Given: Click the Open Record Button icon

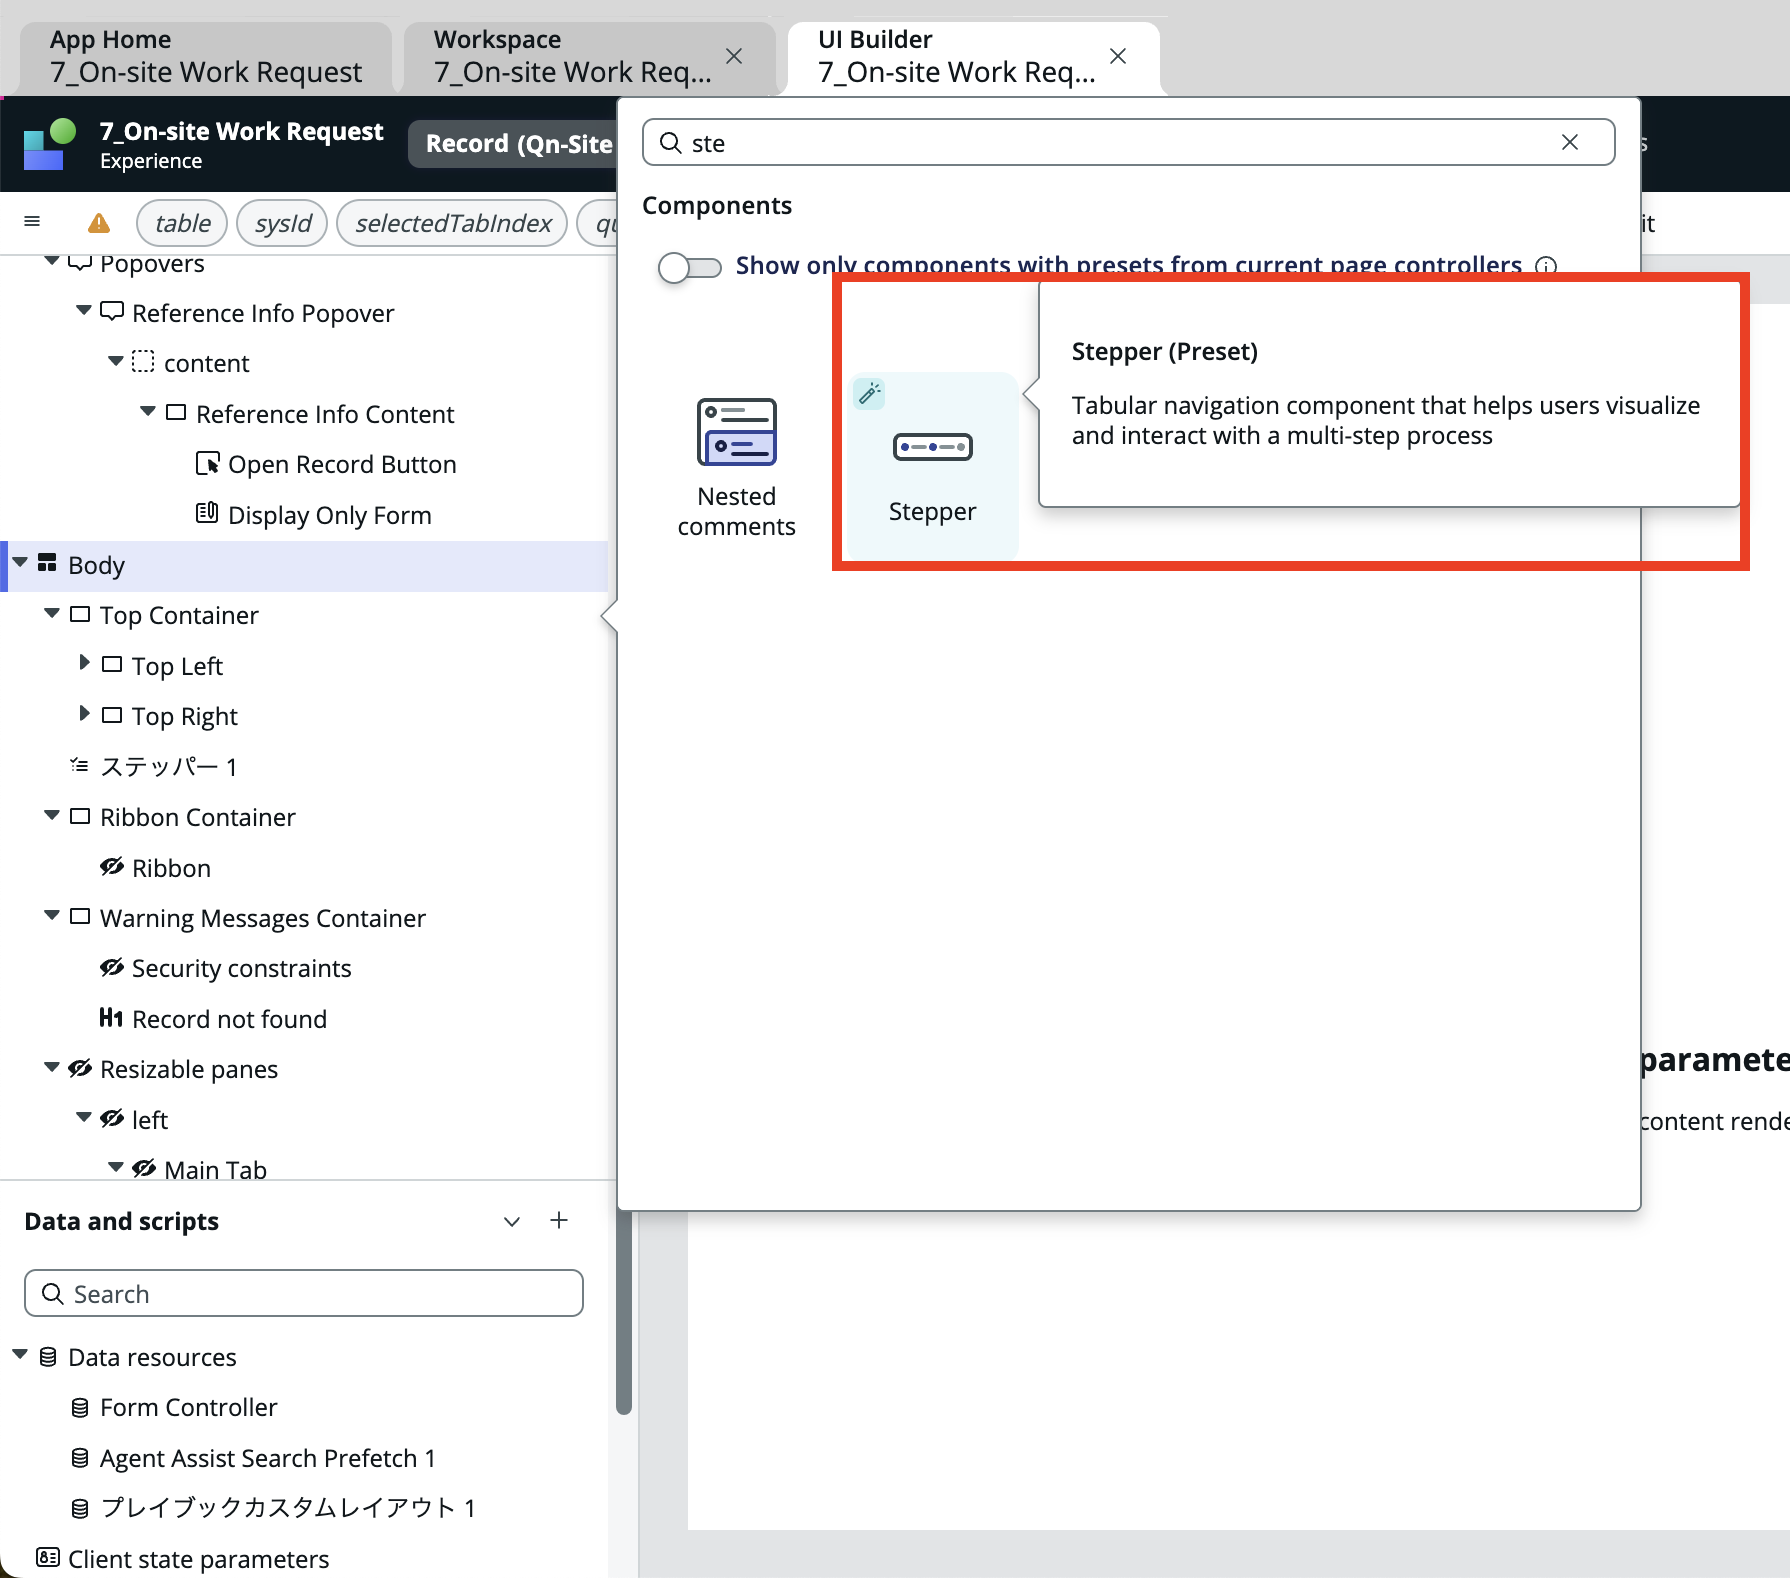Looking at the screenshot, I should point(207,463).
